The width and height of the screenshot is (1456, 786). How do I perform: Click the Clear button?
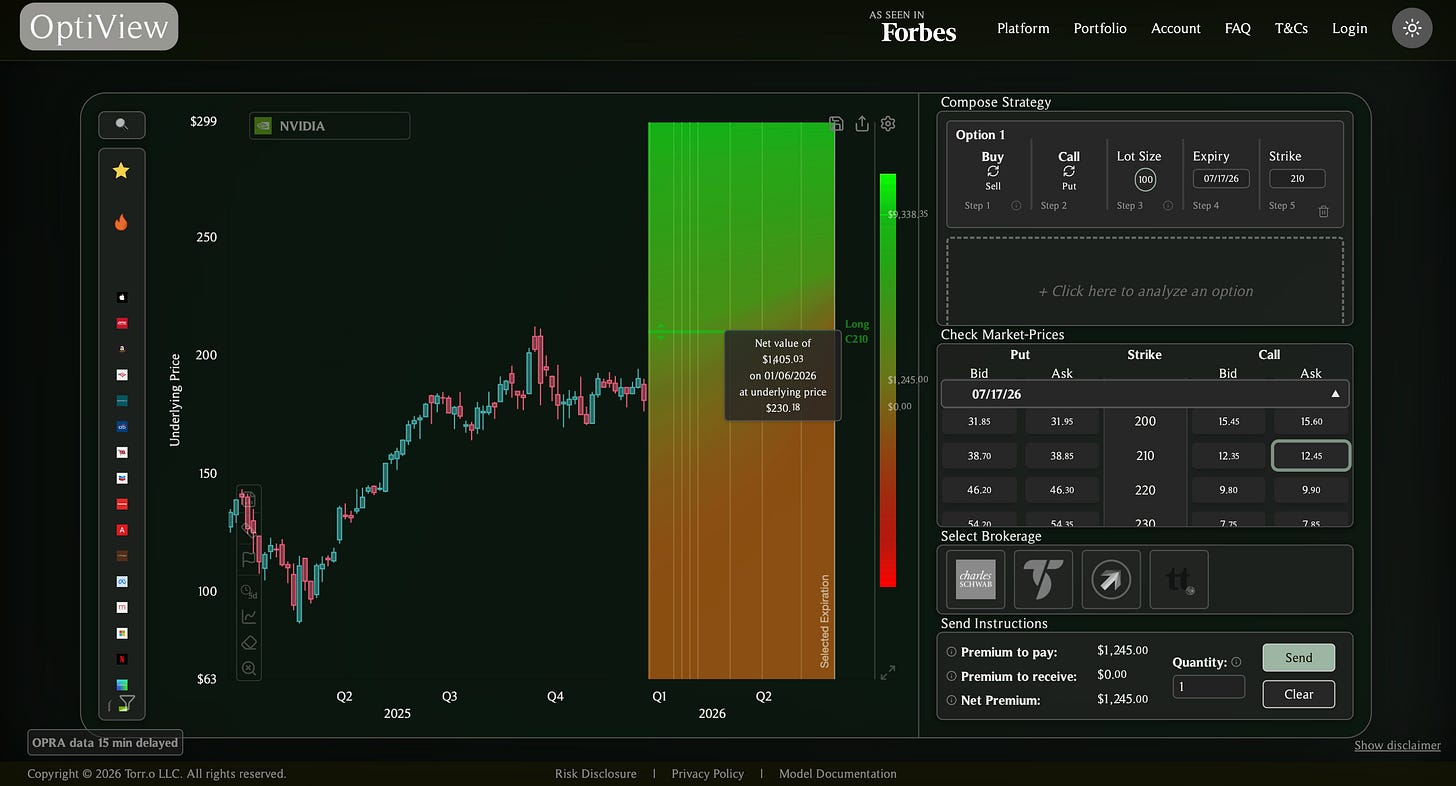[x=1299, y=694]
